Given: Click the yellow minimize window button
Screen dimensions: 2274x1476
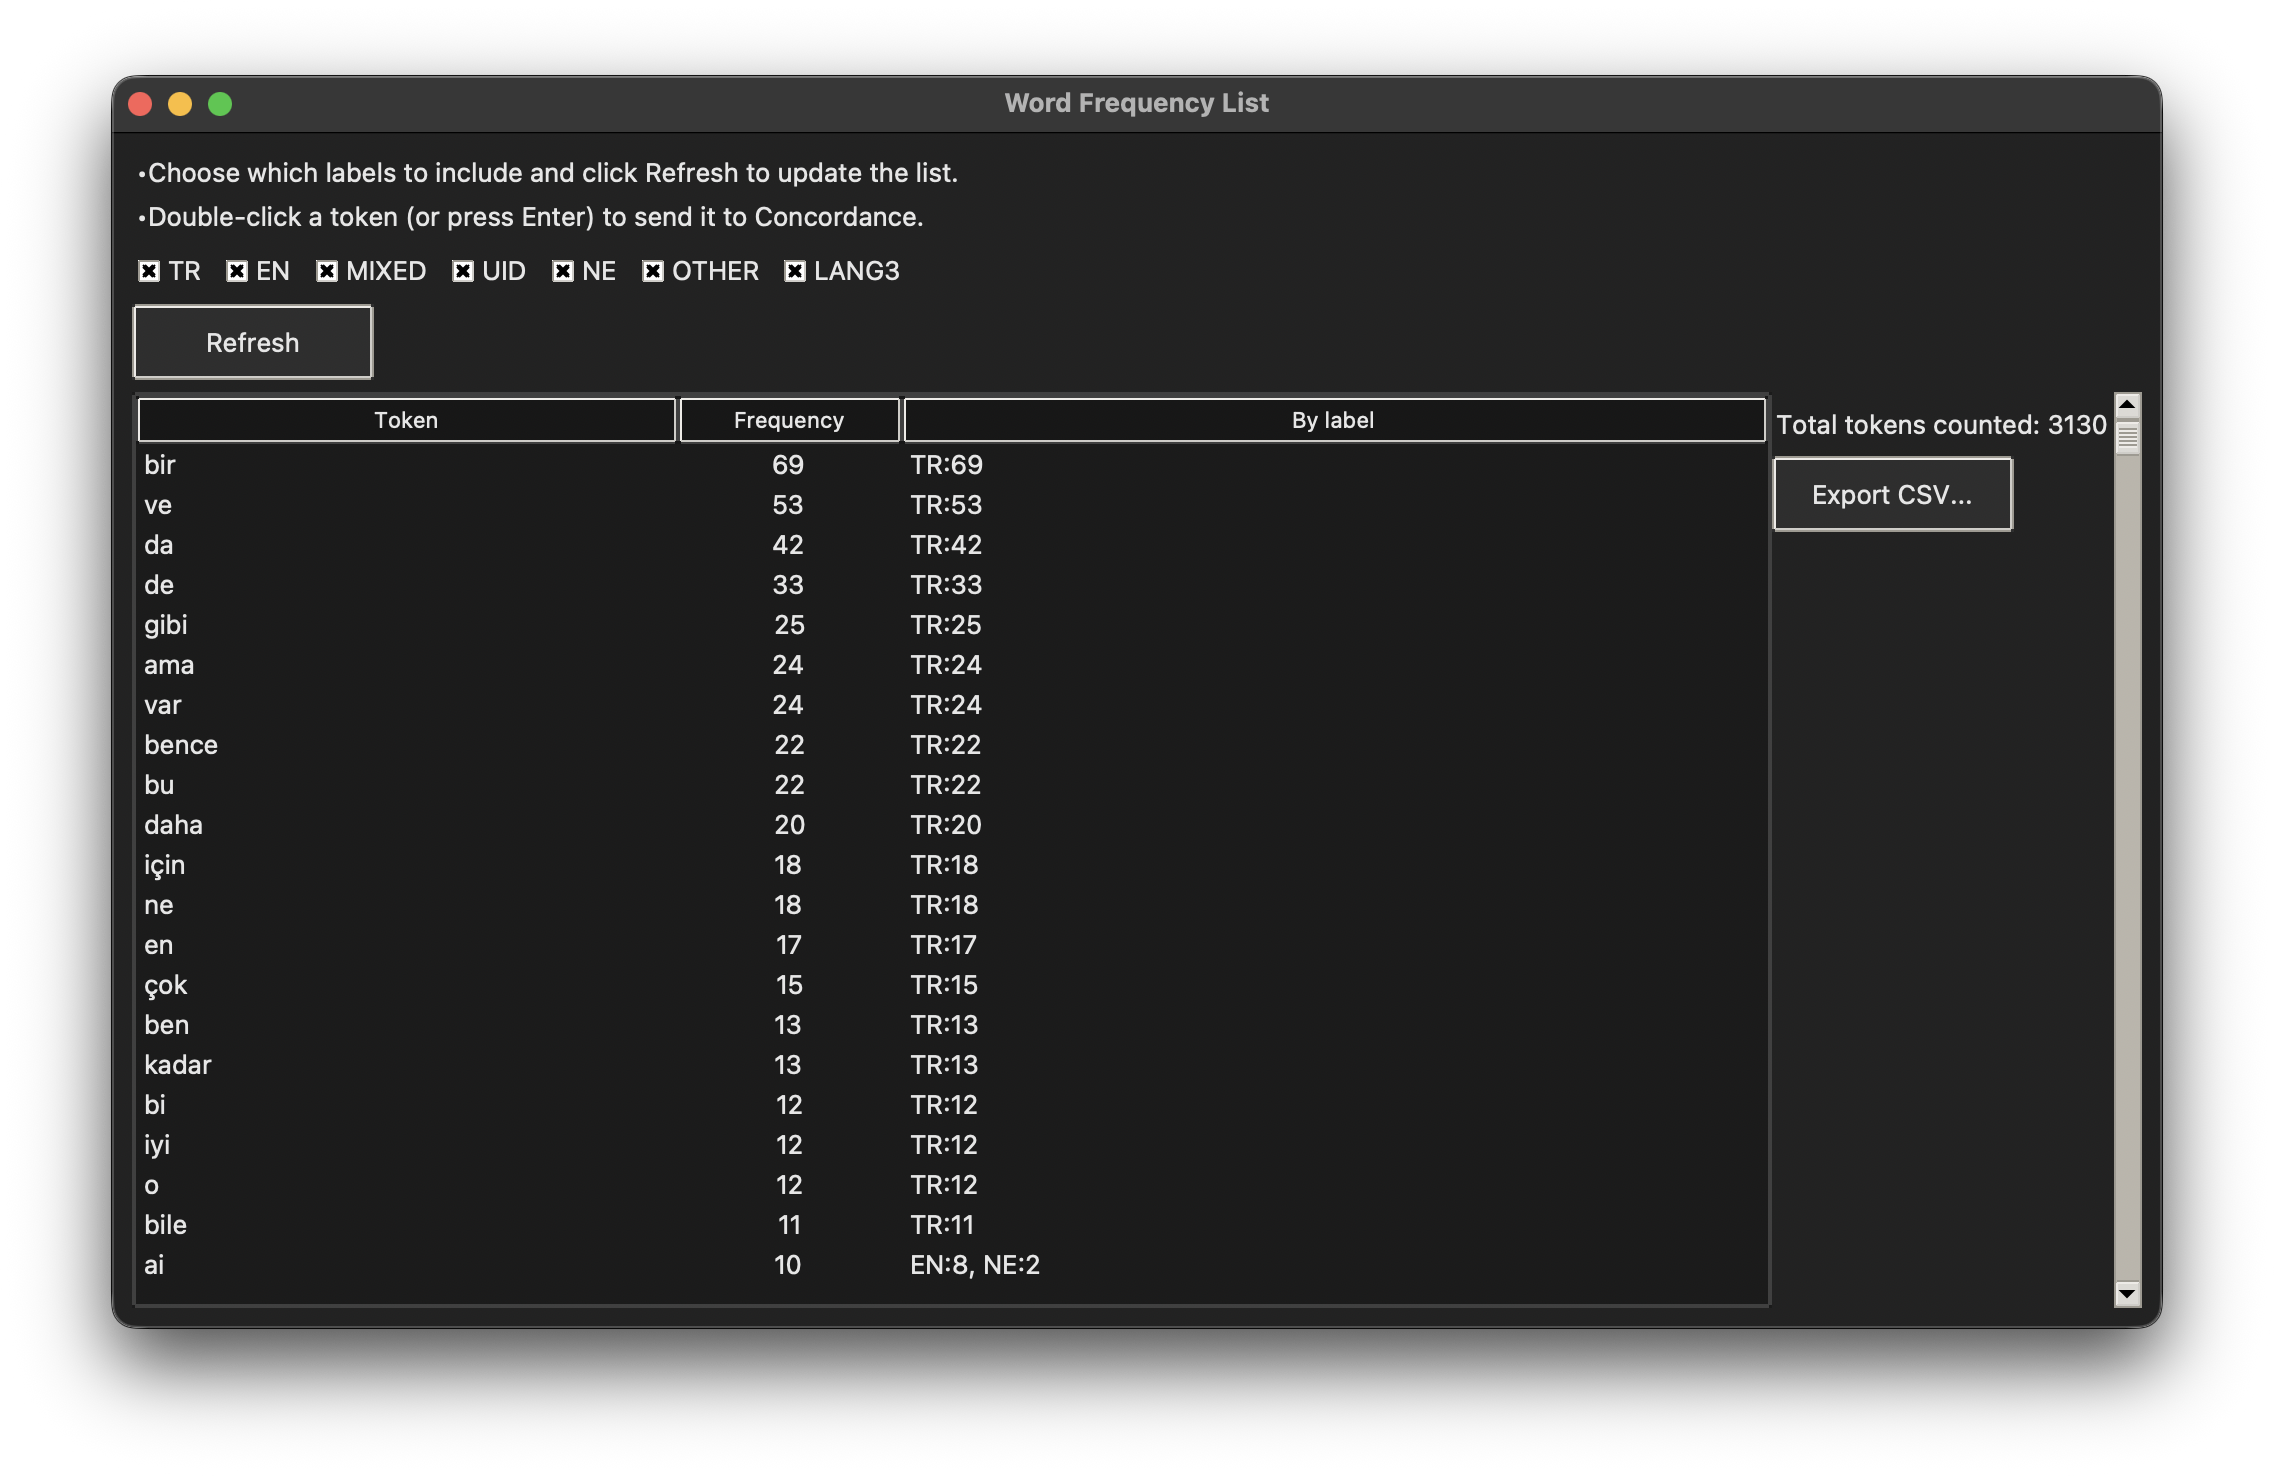Looking at the screenshot, I should point(178,102).
